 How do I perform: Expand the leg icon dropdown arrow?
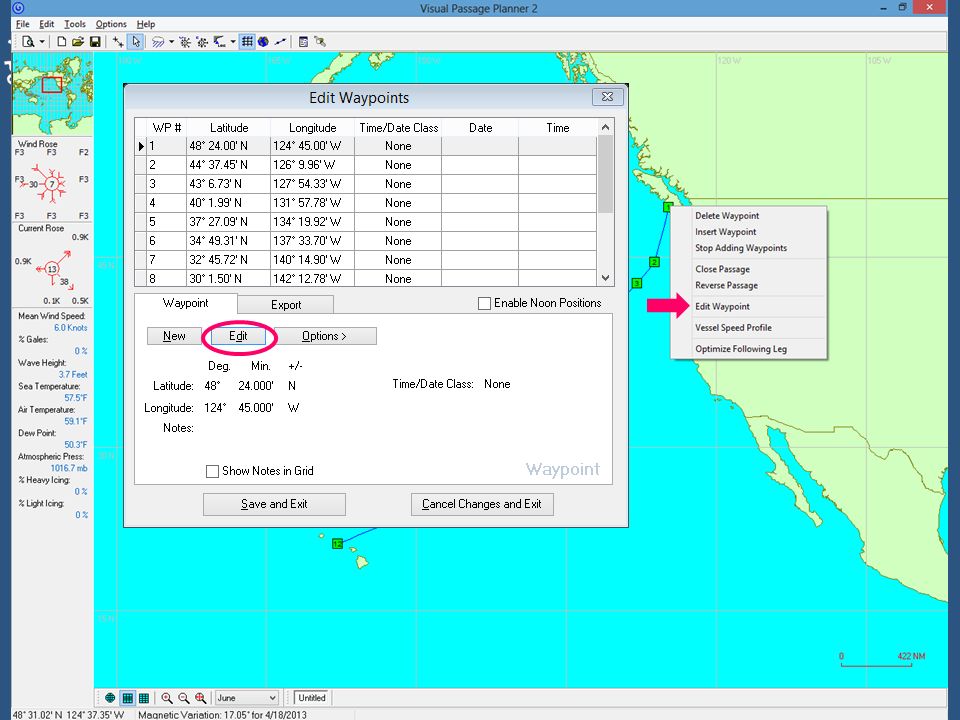[x=233, y=42]
